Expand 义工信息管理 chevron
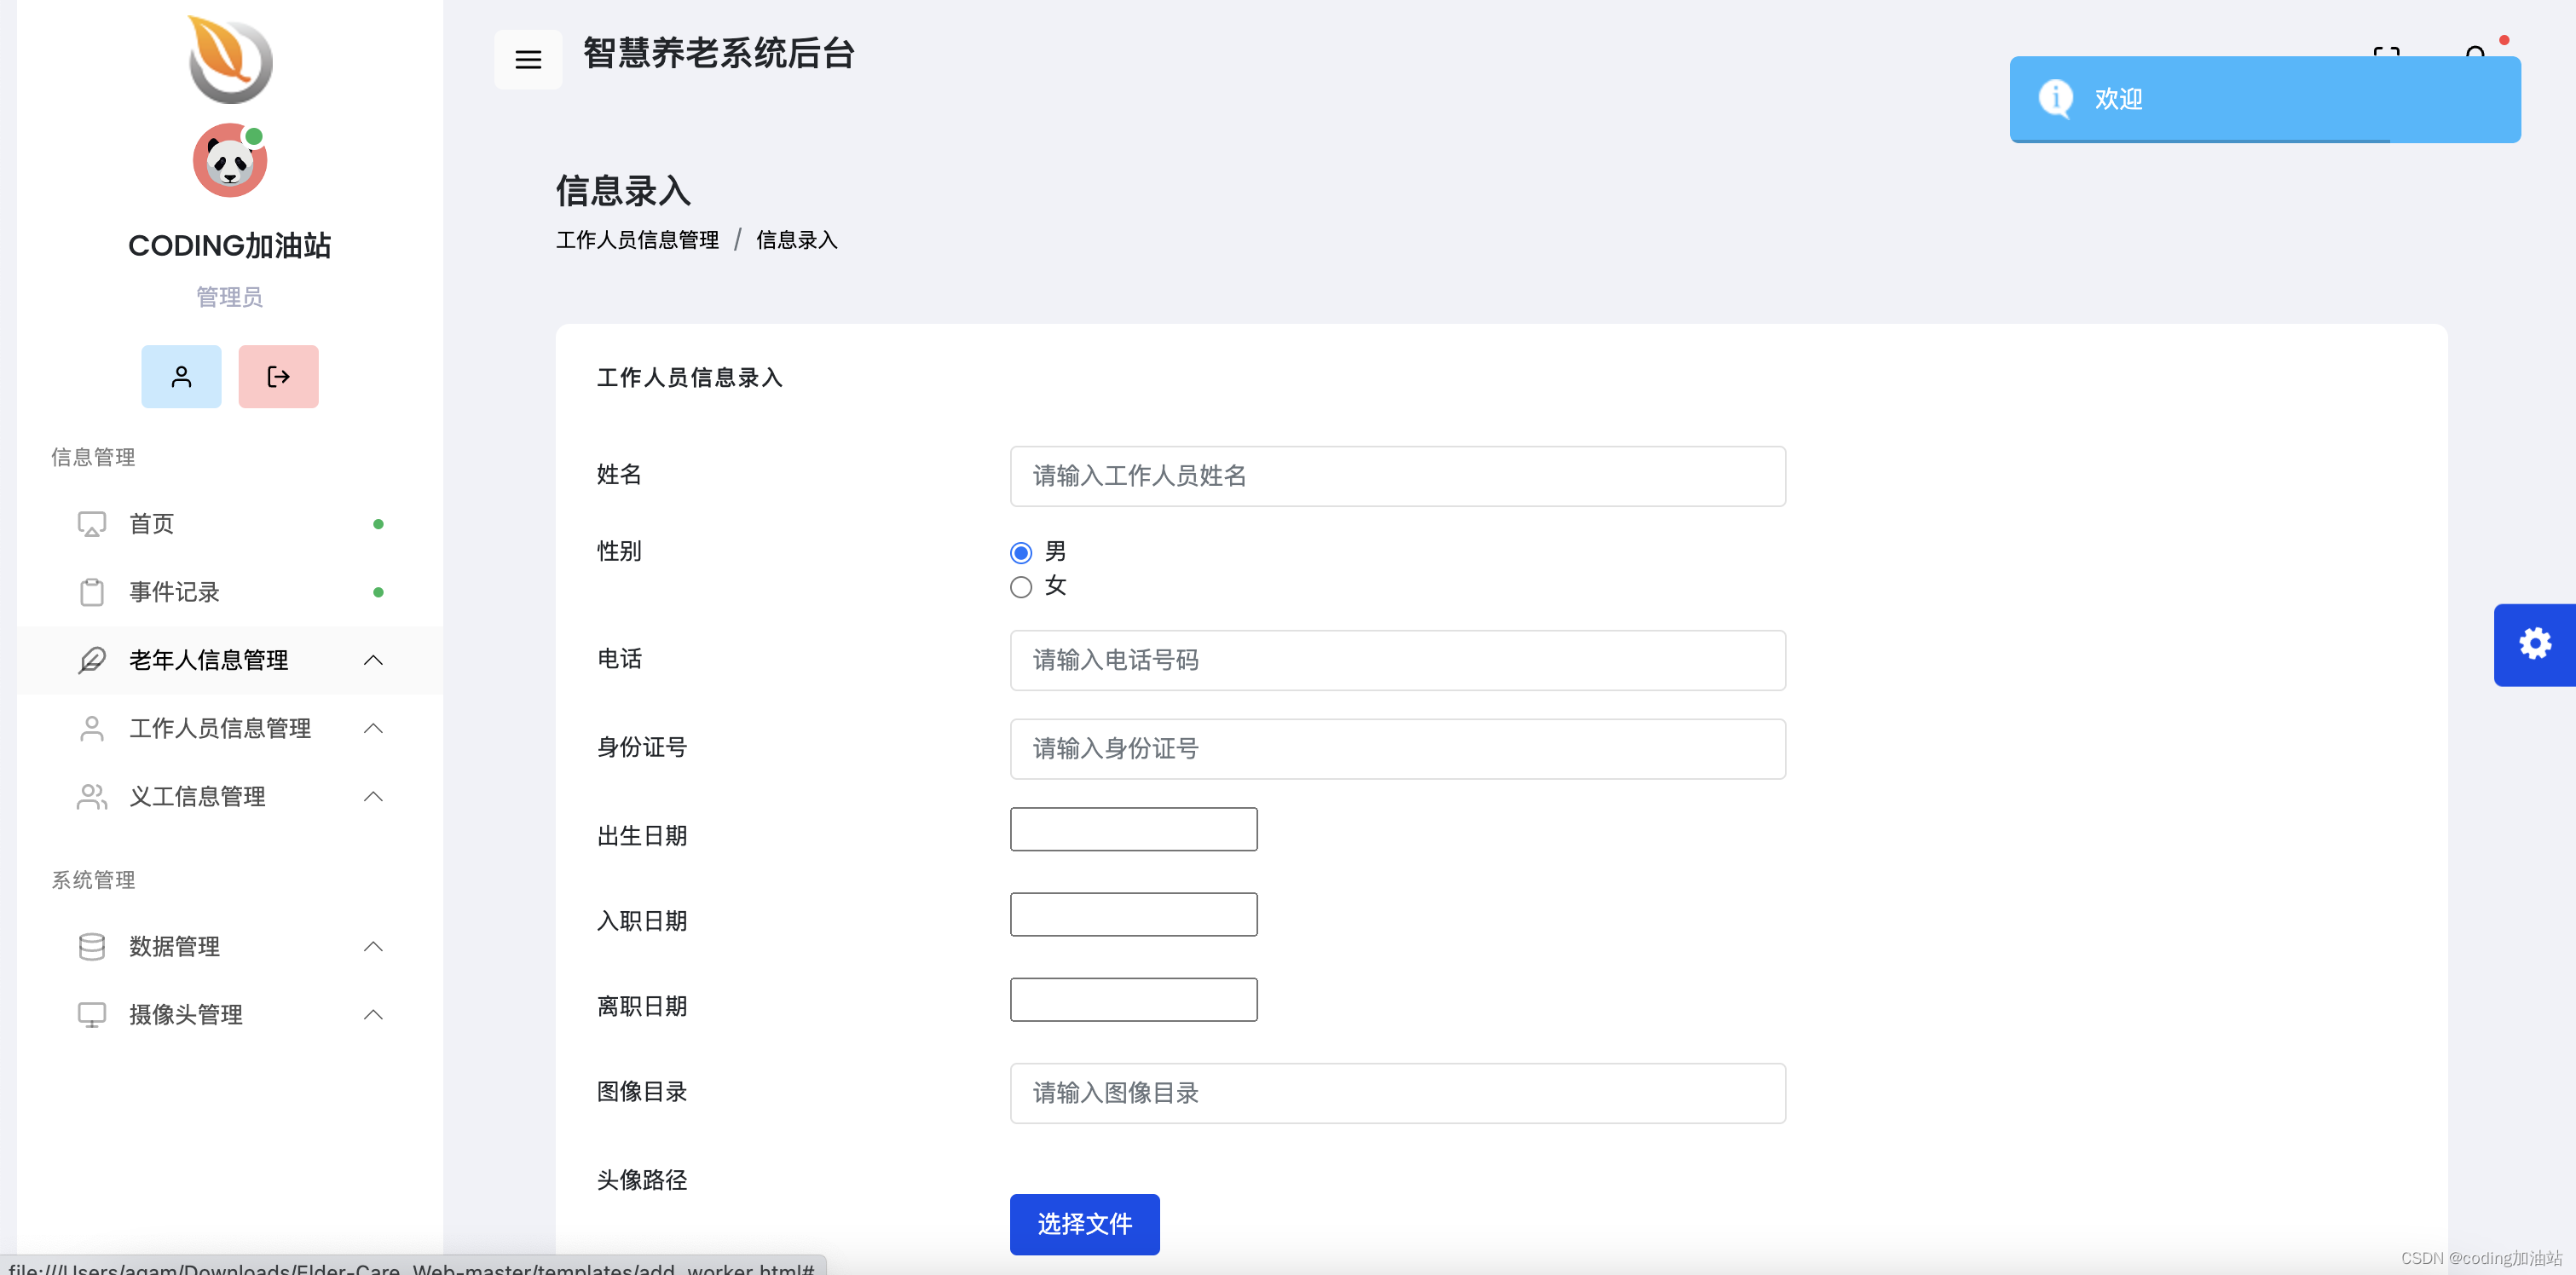Image resolution: width=2576 pixels, height=1275 pixels. [373, 796]
